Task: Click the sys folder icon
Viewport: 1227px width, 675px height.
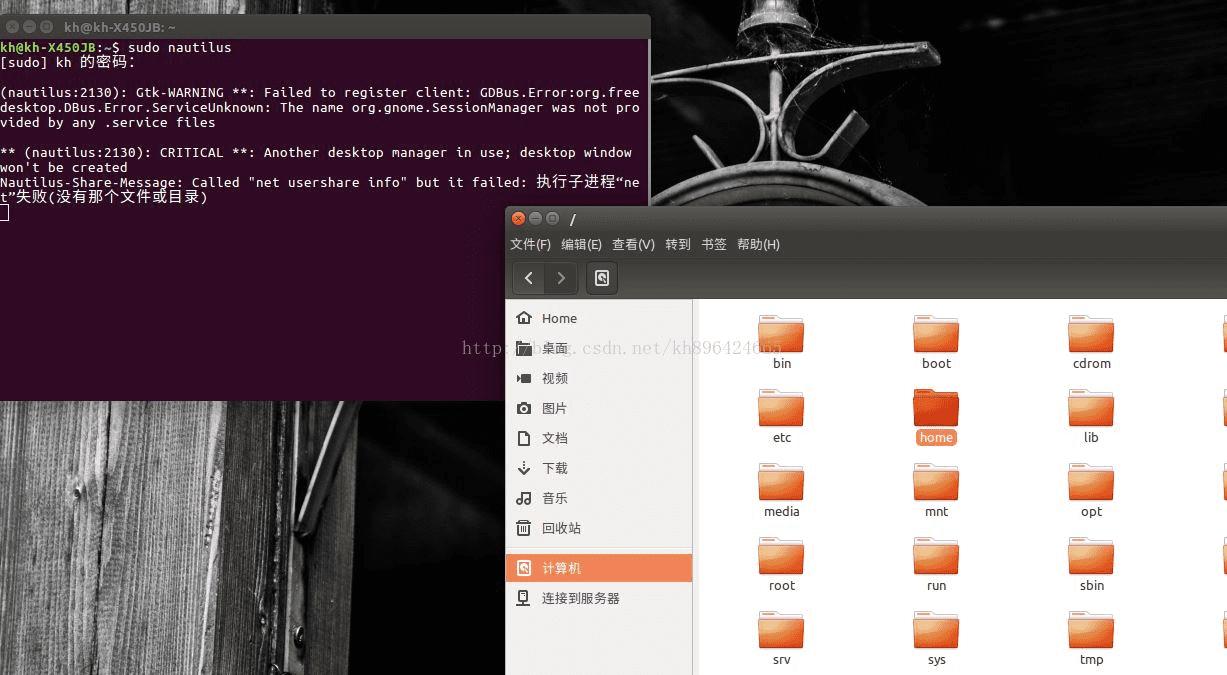Action: (936, 630)
